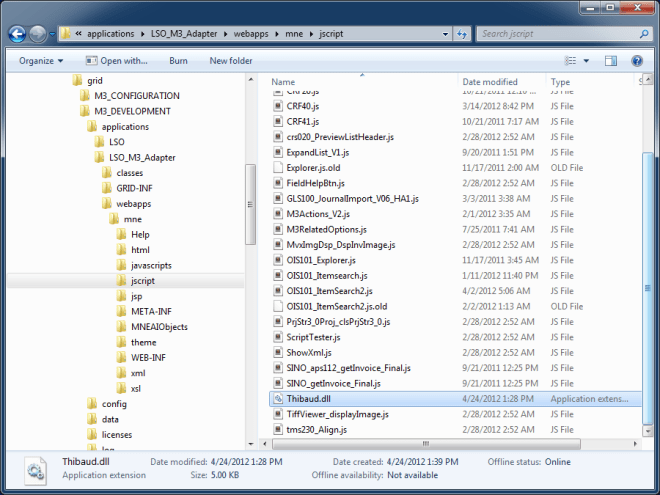This screenshot has width=660, height=495.
Task: Select the Thibaud.dll file icon
Action: click(x=279, y=398)
